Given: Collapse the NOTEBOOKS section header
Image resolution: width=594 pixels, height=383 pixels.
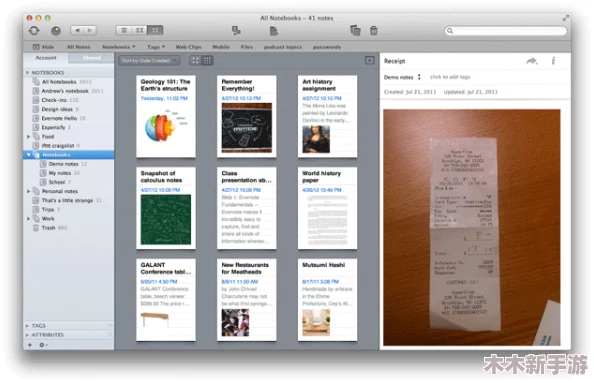Looking at the screenshot, I should pos(27,72).
